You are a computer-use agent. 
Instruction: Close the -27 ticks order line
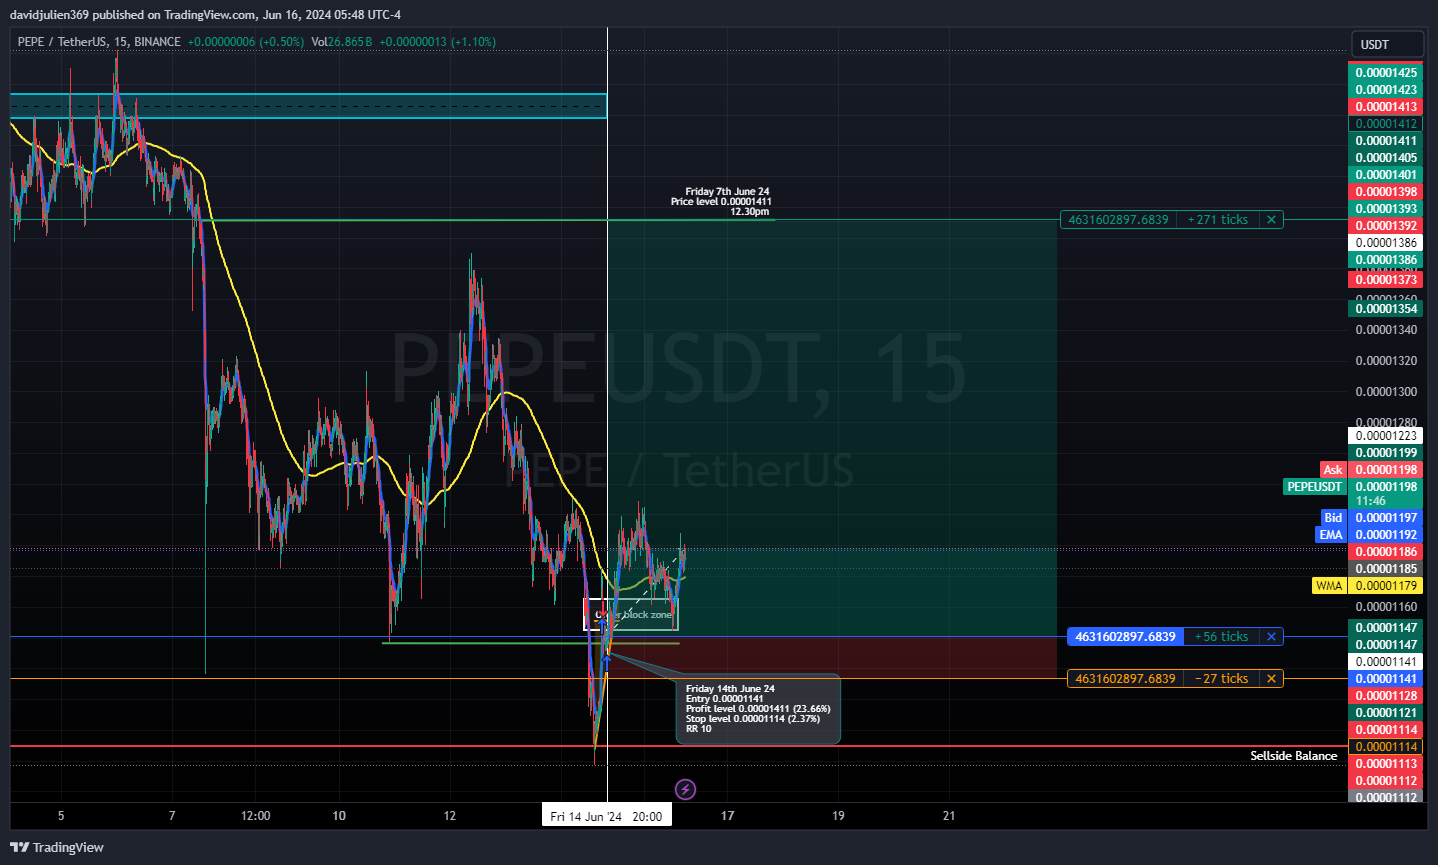click(x=1271, y=678)
